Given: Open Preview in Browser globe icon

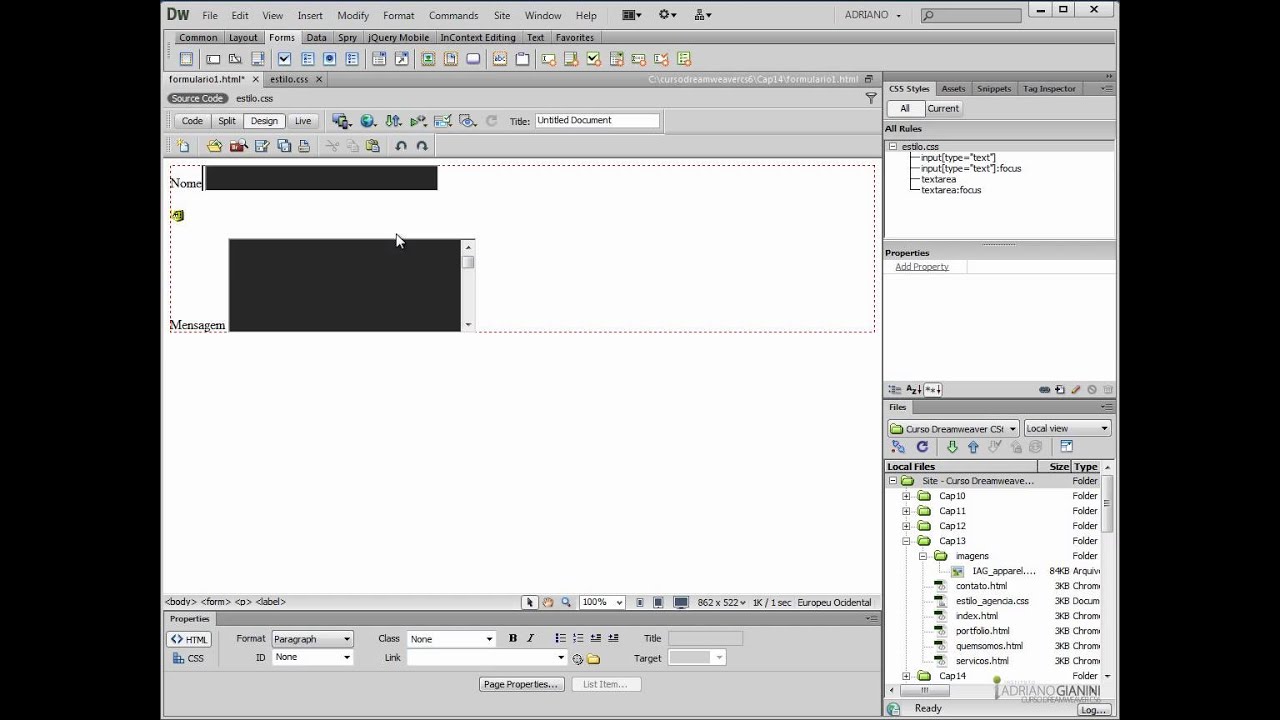Looking at the screenshot, I should pos(368,121).
